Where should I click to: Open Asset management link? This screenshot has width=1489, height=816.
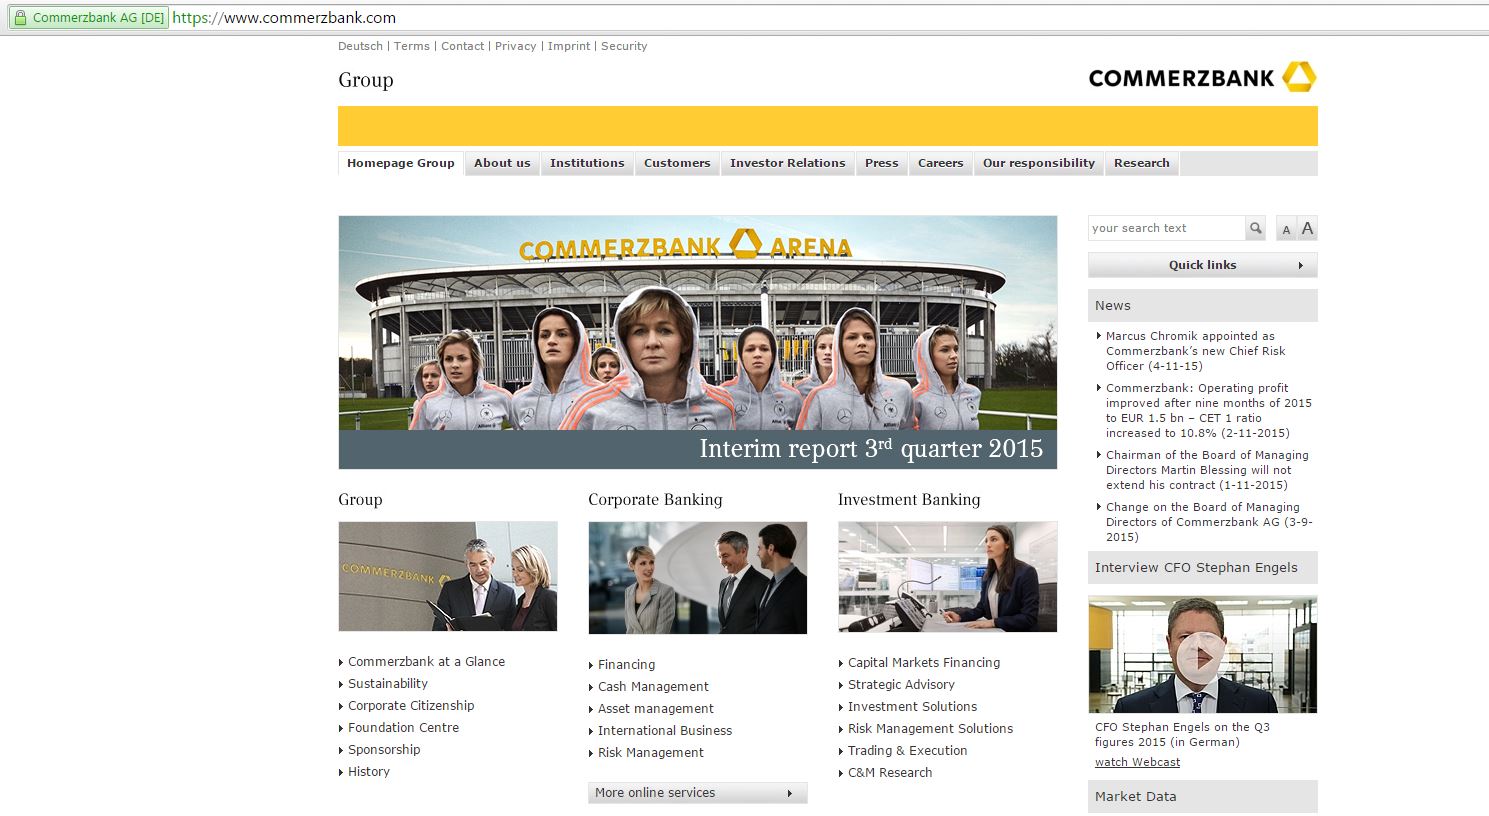click(x=656, y=709)
